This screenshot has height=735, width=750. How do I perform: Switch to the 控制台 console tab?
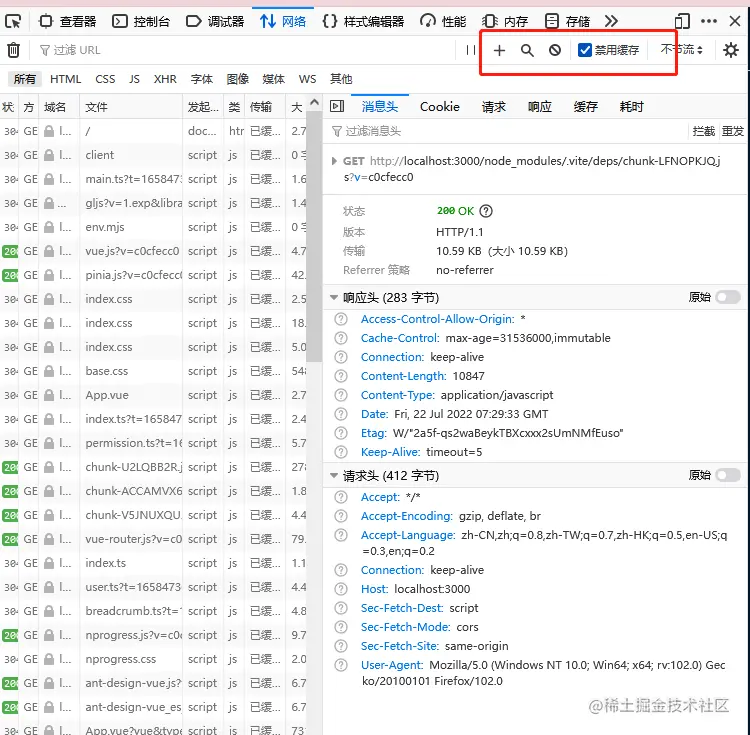pos(141,22)
